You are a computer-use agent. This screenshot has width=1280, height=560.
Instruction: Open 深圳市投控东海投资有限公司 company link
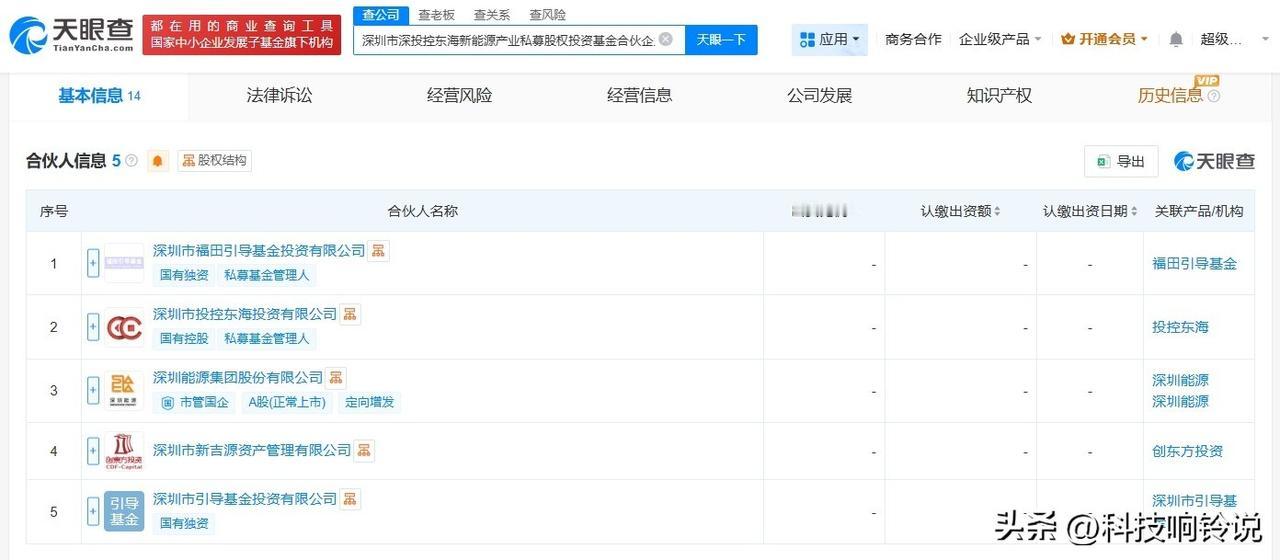[x=245, y=314]
